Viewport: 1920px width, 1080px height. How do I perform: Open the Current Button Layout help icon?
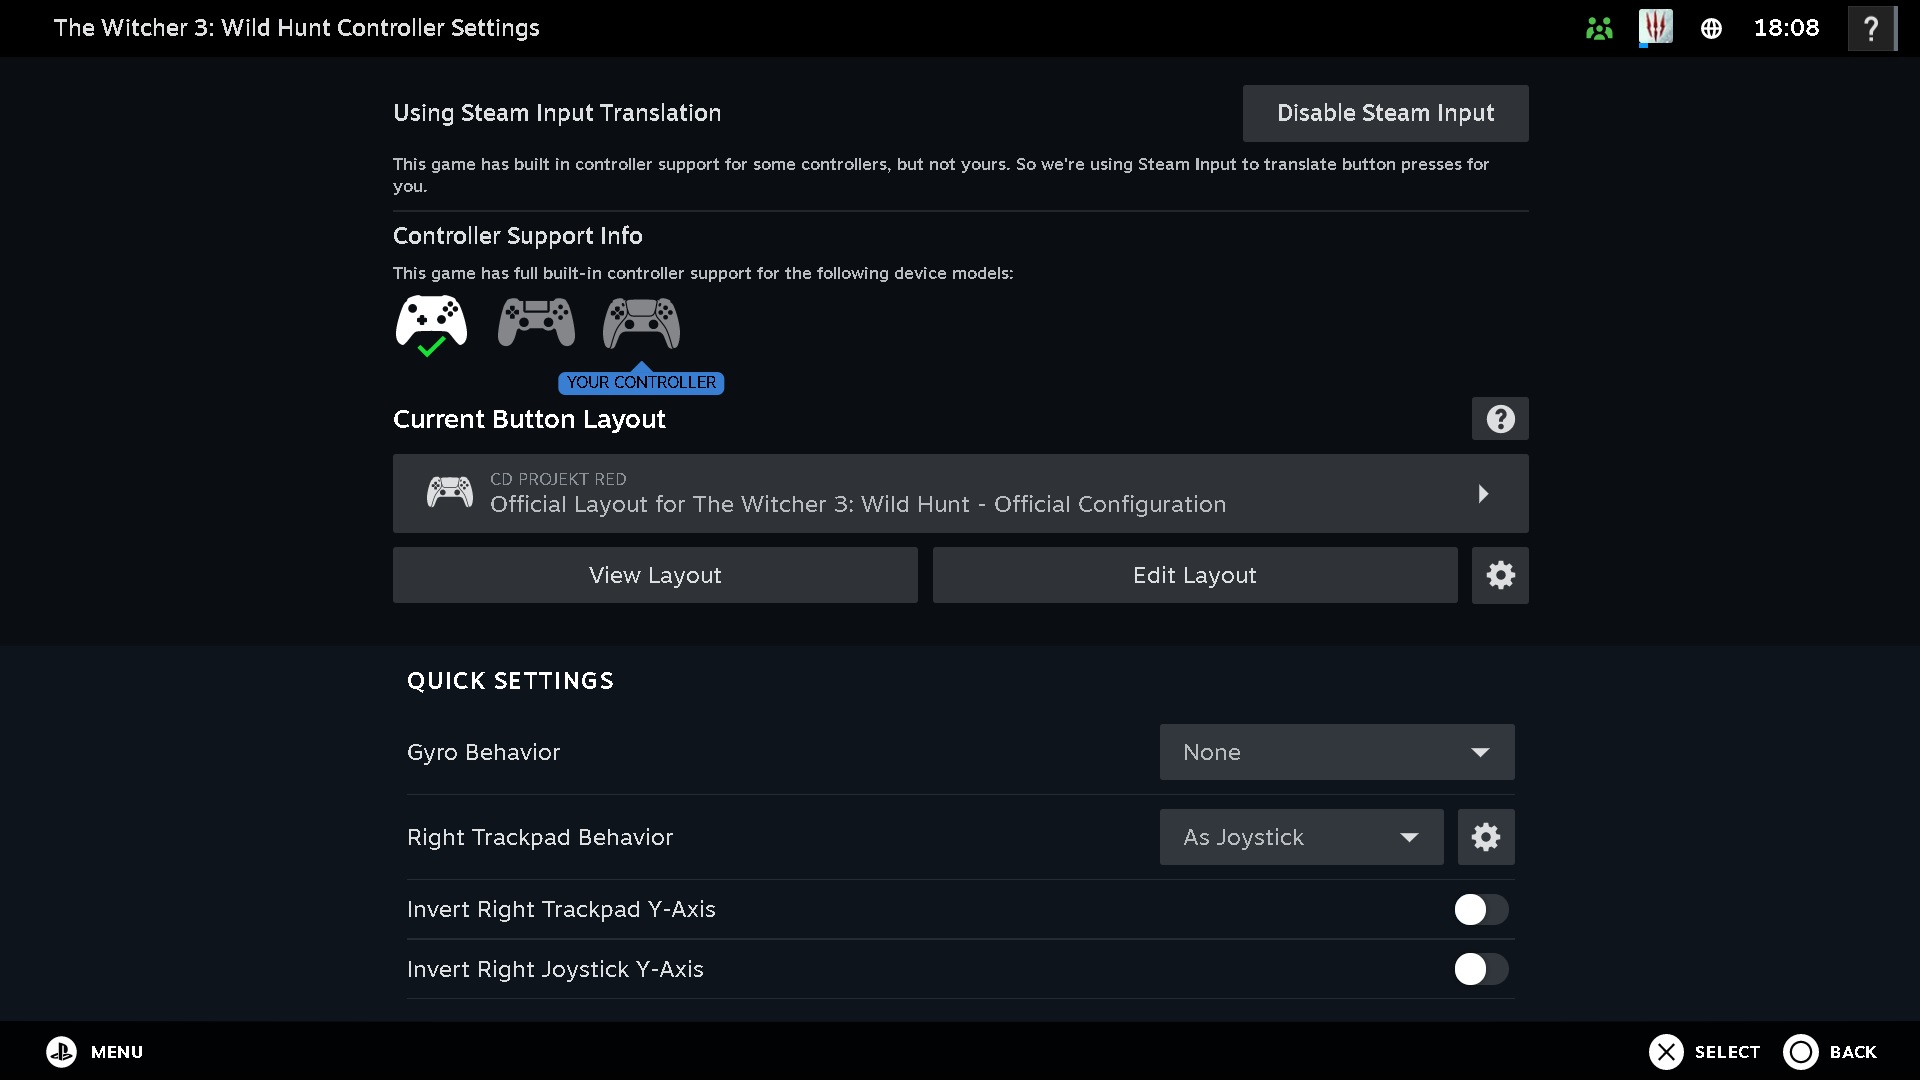click(x=1499, y=419)
